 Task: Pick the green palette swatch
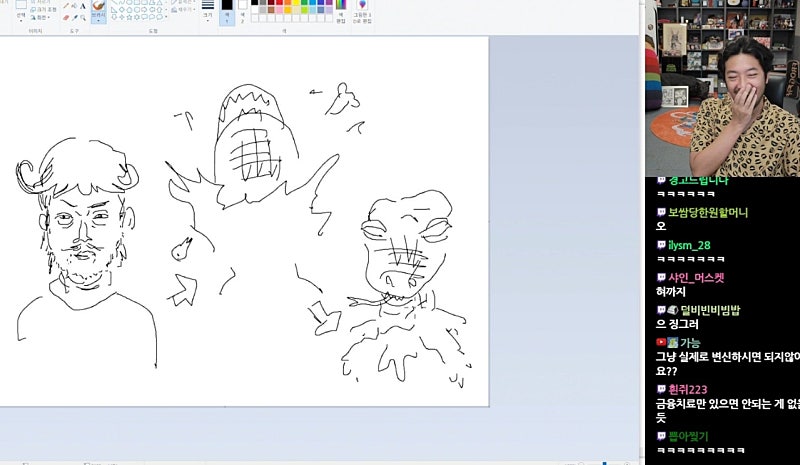[304, 2]
